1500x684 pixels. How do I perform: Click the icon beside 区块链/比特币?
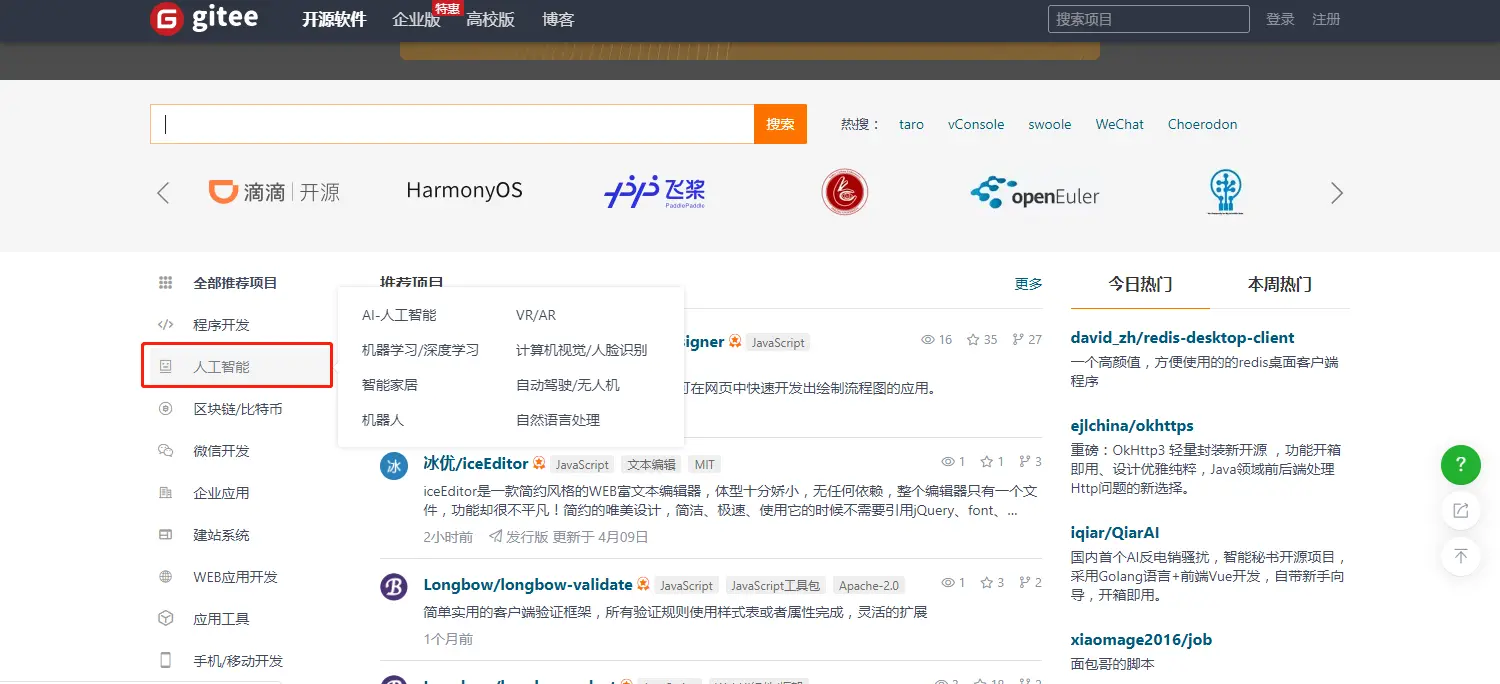coord(166,409)
